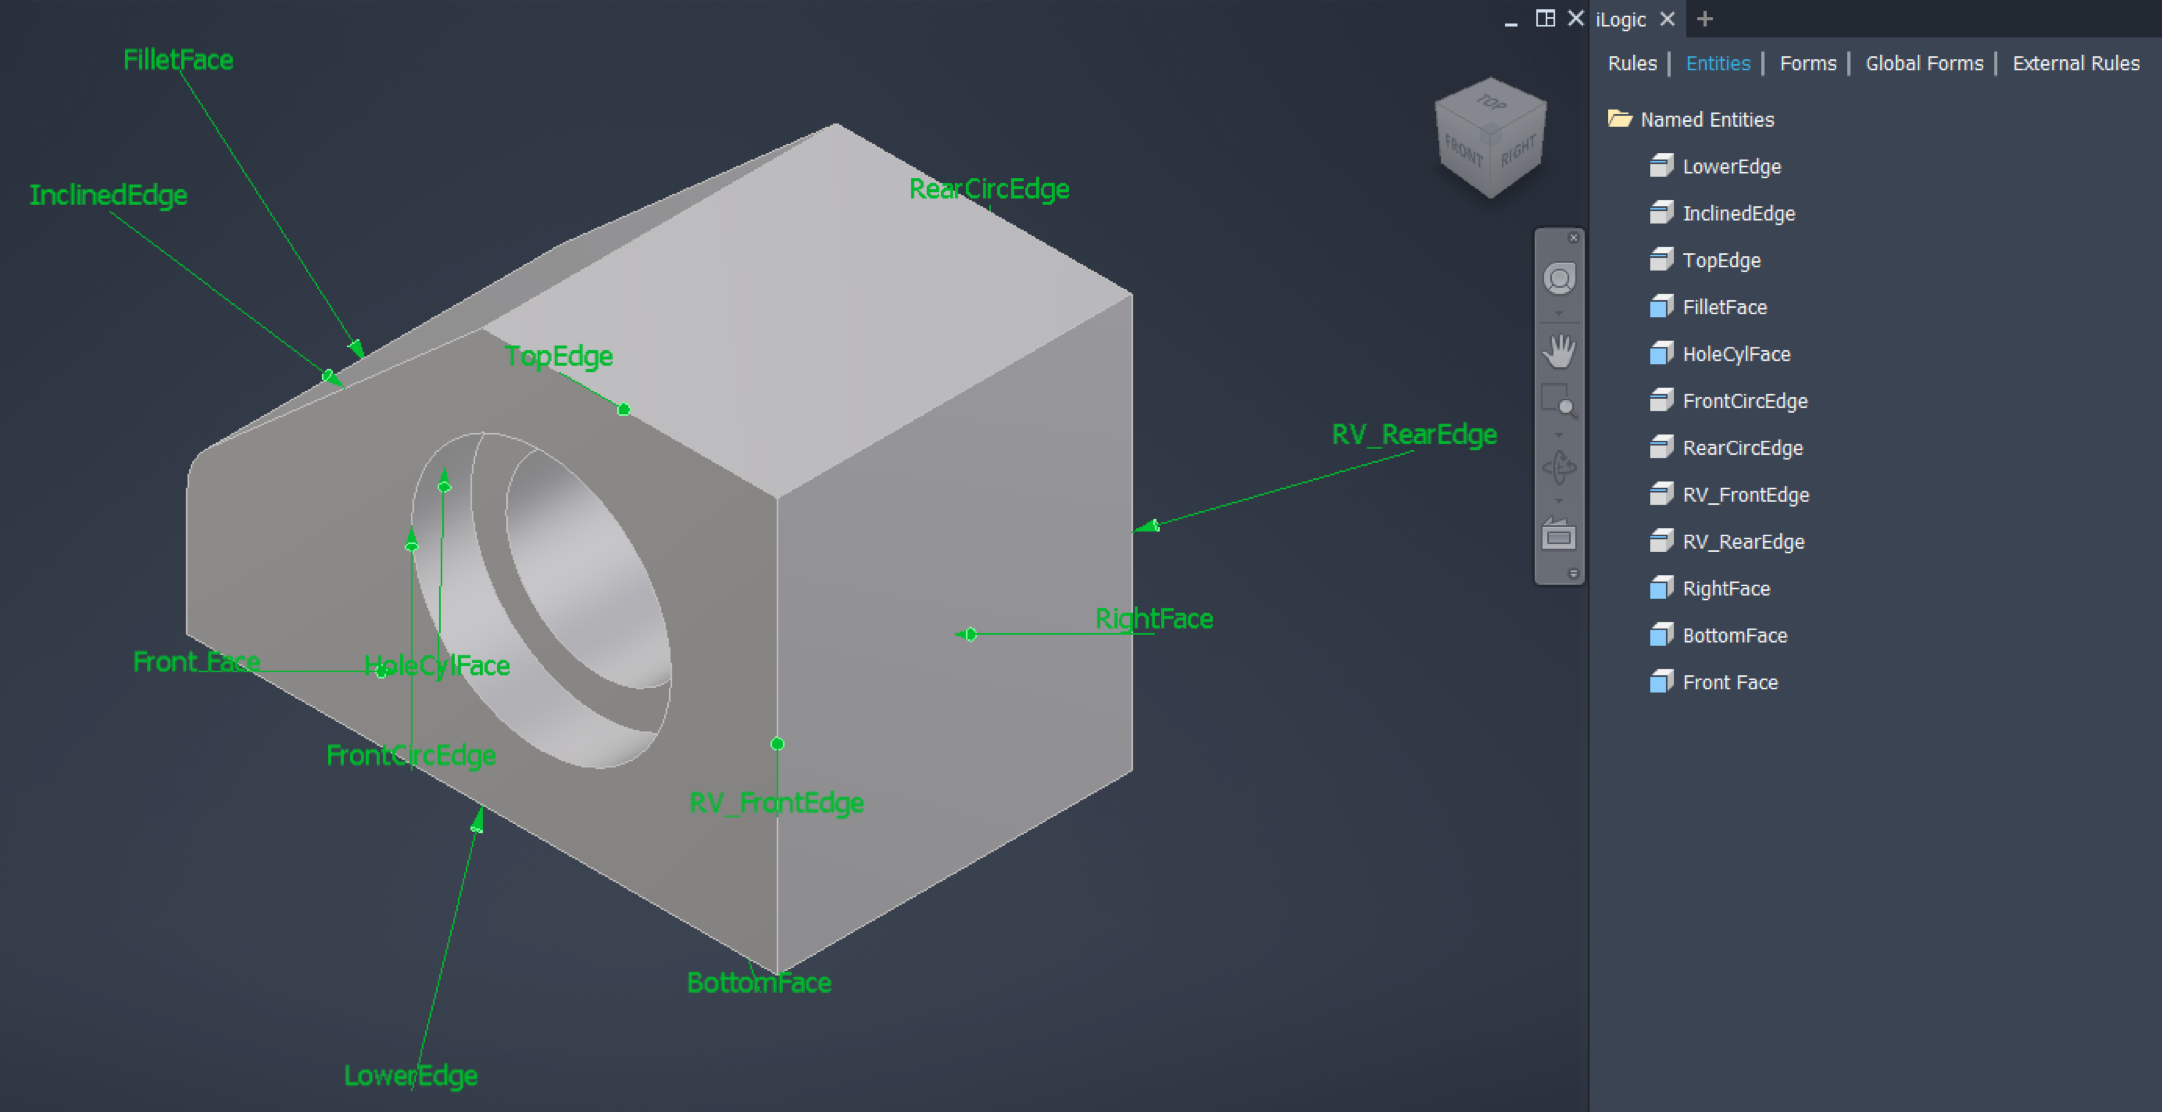Open a new tab with the plus button
This screenshot has width=2162, height=1112.
(x=1703, y=19)
